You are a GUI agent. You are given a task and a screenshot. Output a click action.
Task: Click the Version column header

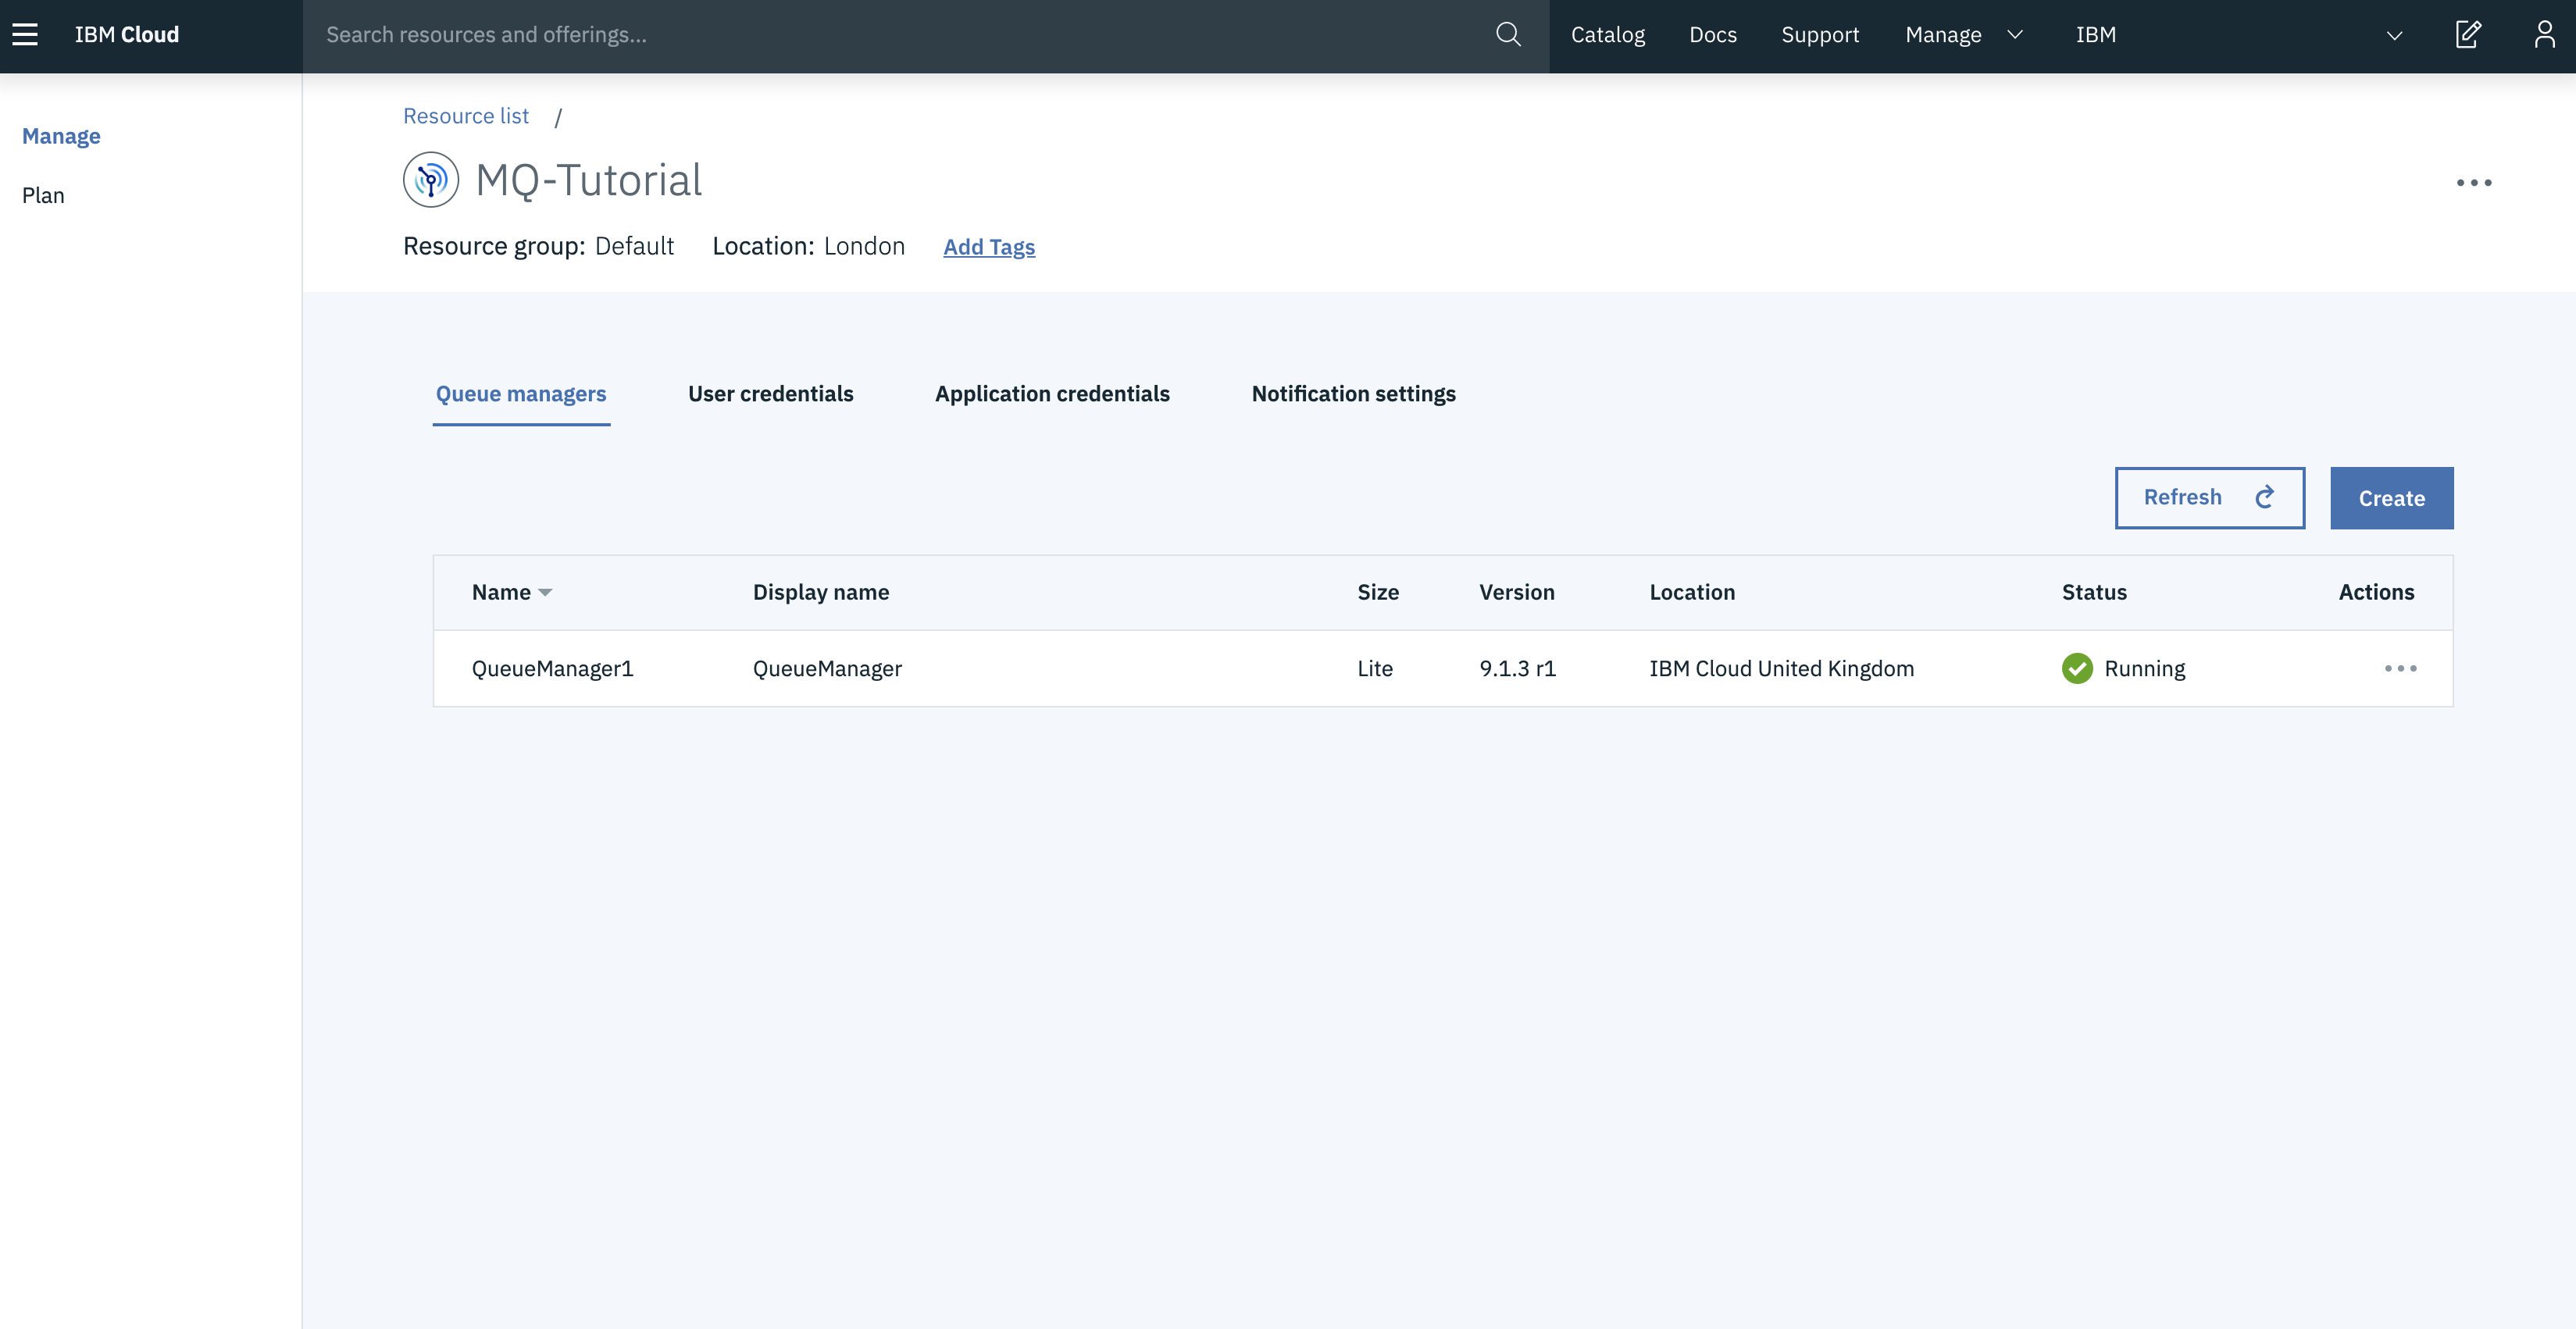click(x=1517, y=592)
